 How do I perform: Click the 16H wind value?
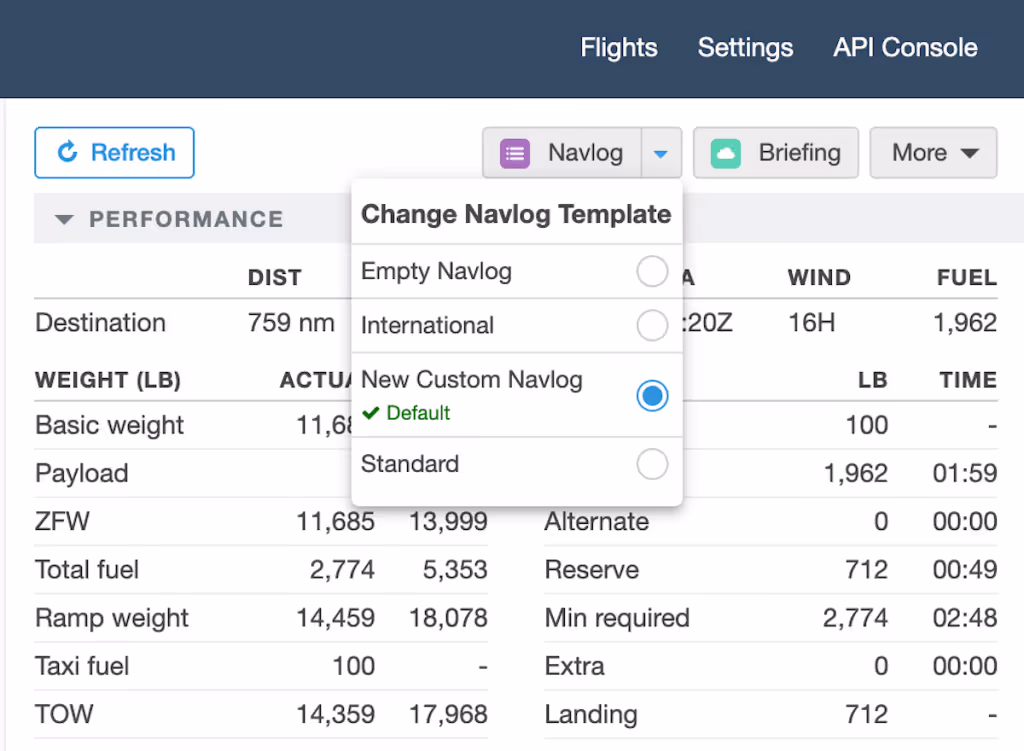pos(812,323)
